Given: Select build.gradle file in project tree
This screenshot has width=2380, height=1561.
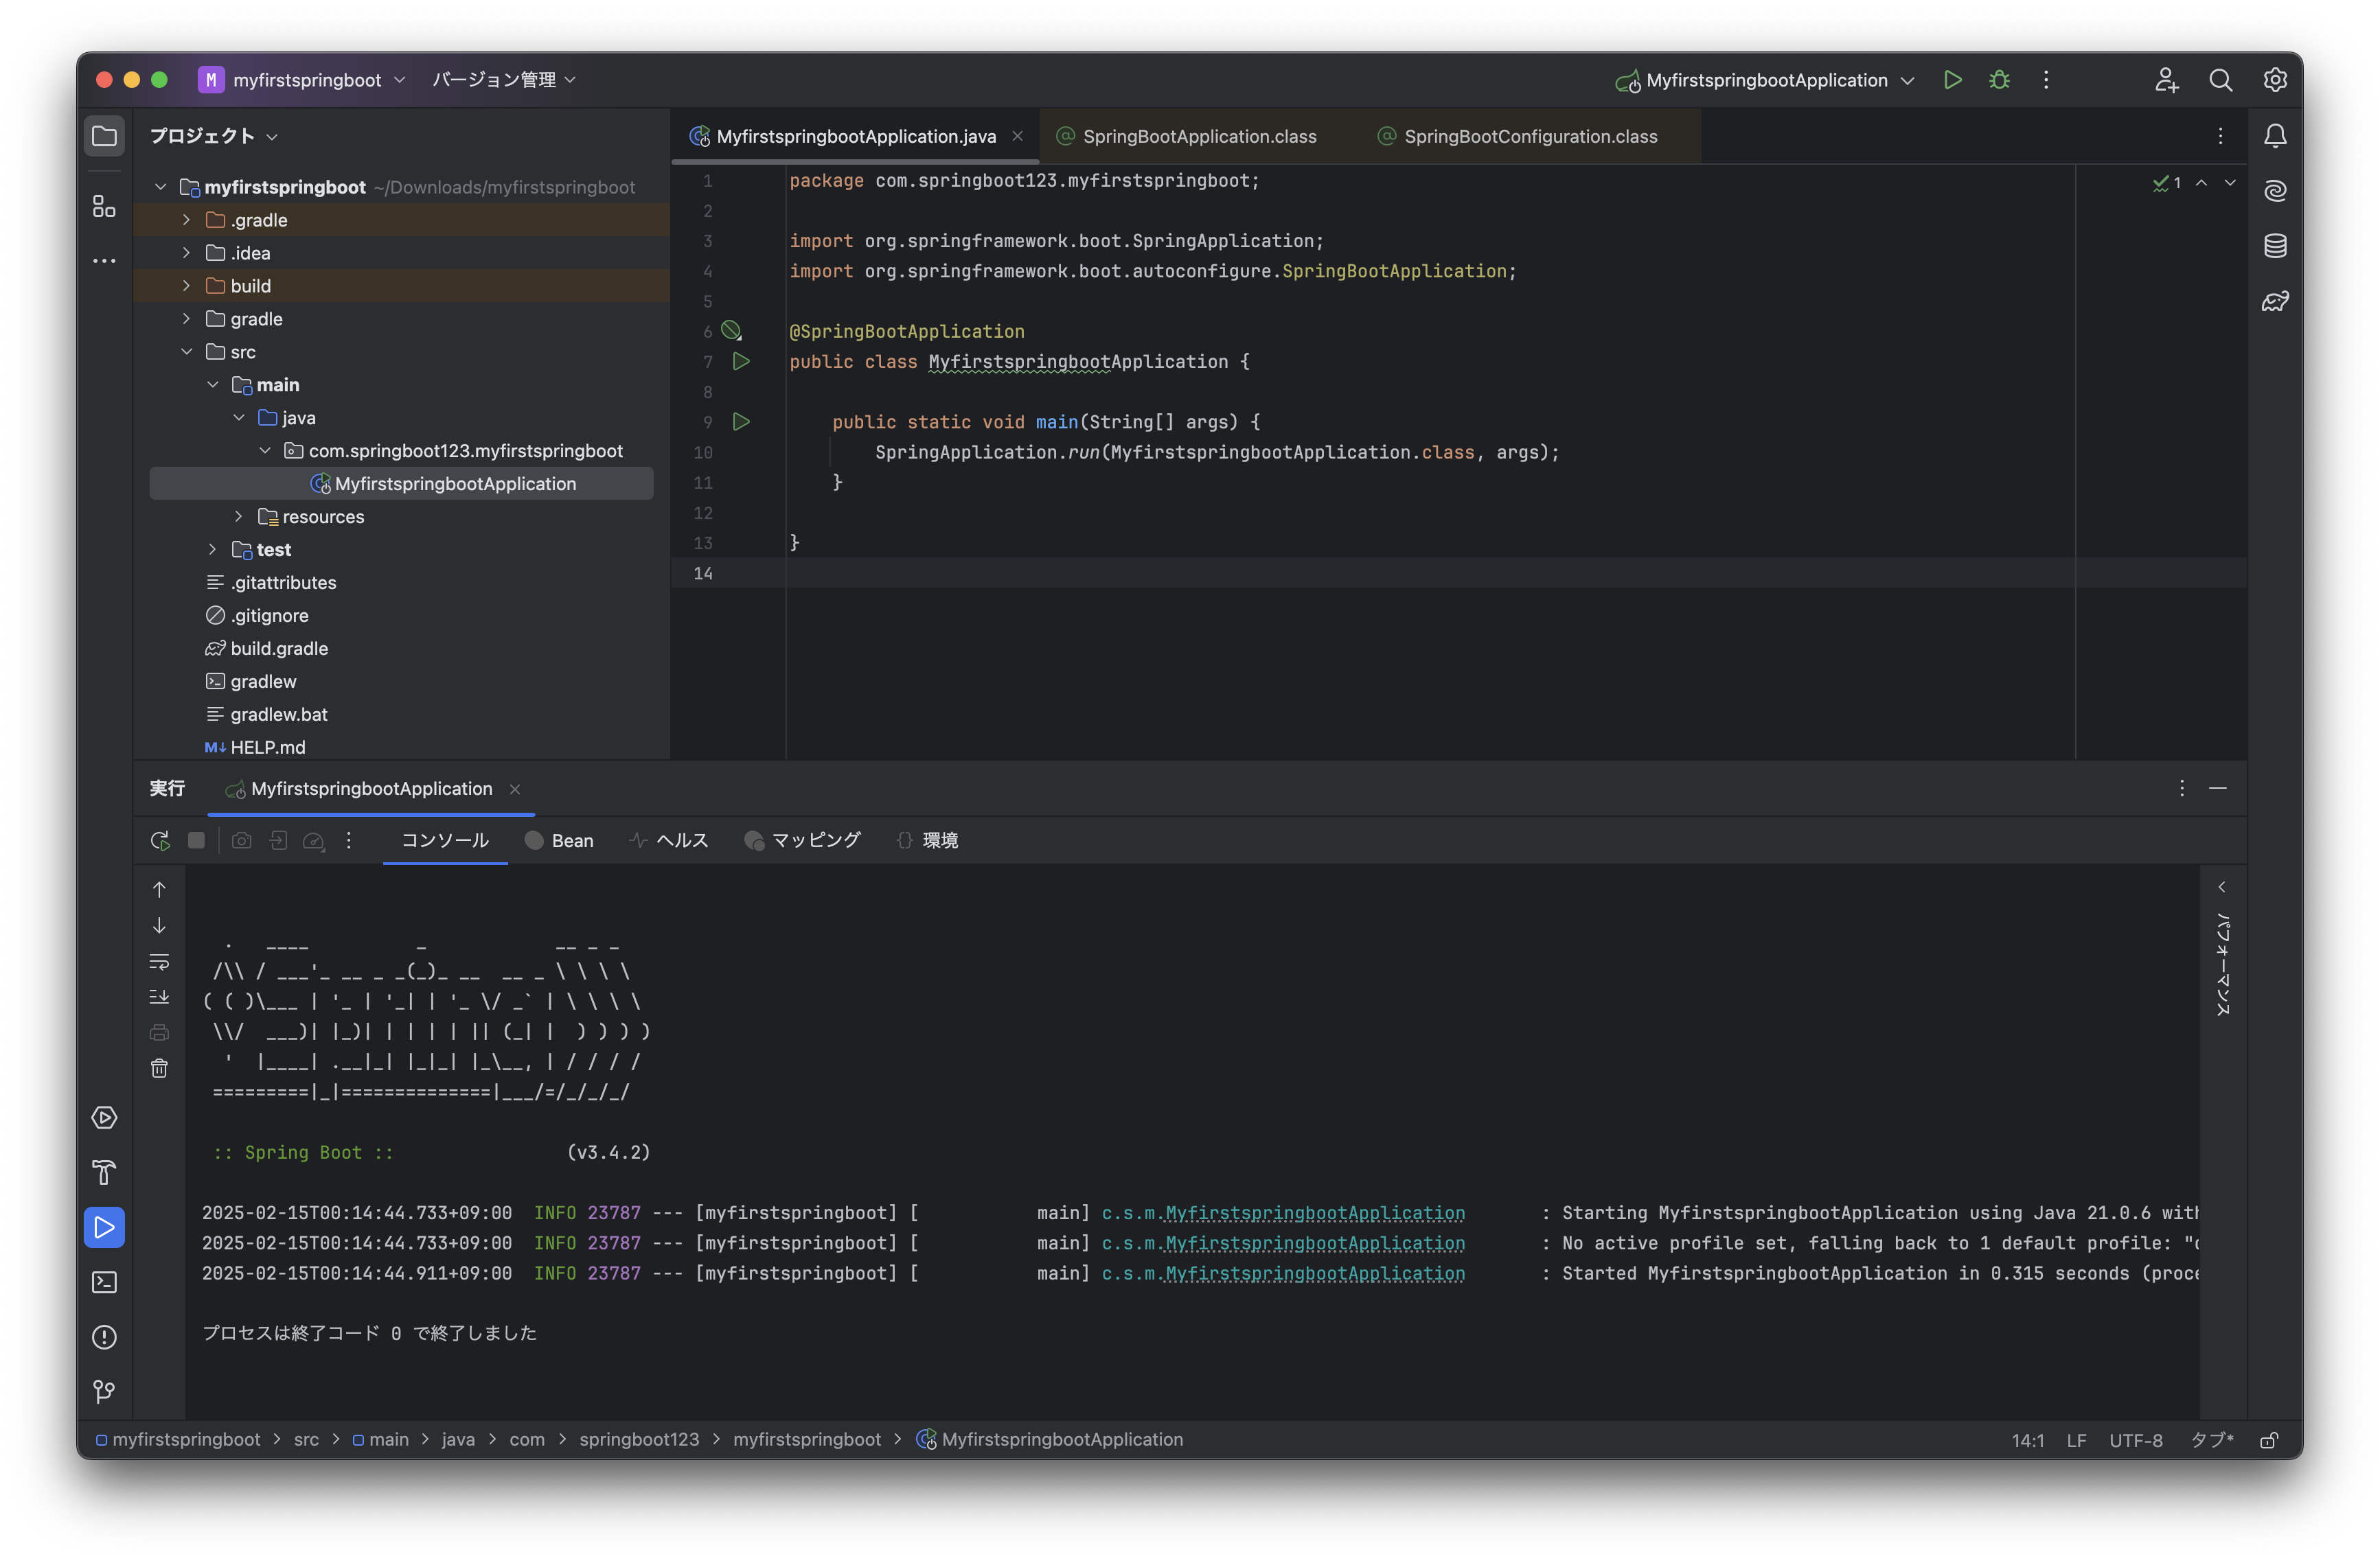Looking at the screenshot, I should (279, 649).
